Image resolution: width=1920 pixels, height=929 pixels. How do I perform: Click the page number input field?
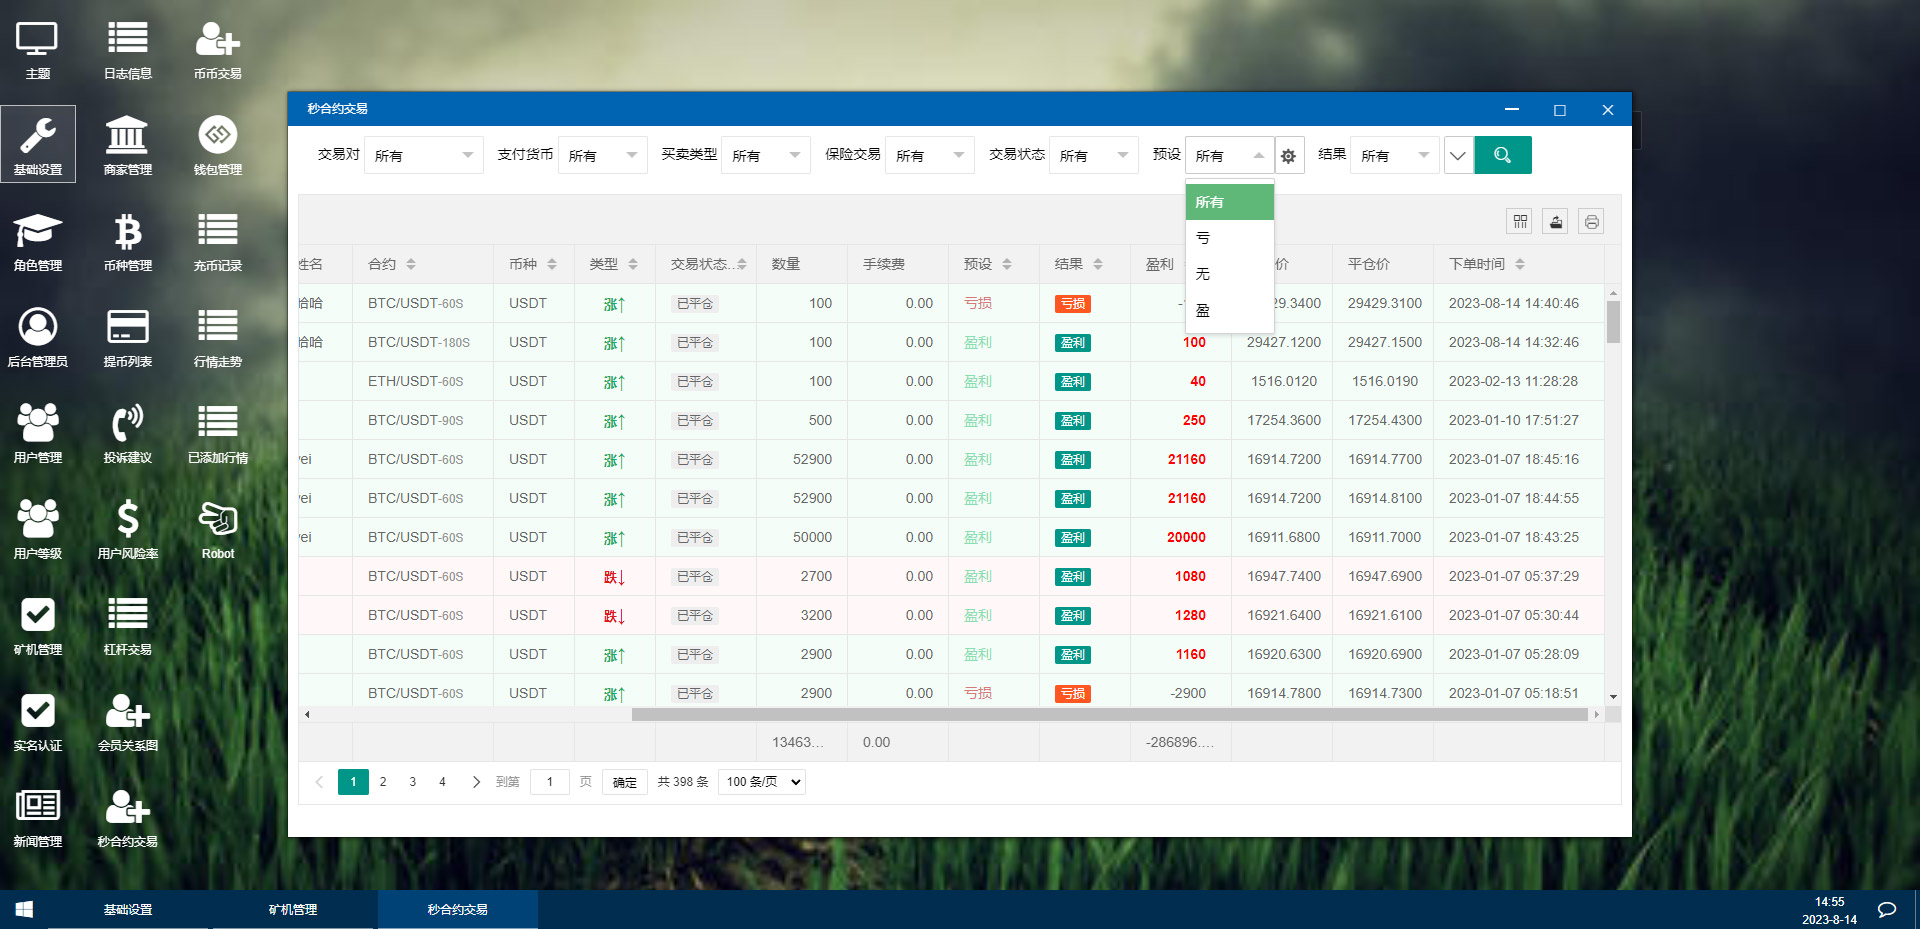(549, 782)
